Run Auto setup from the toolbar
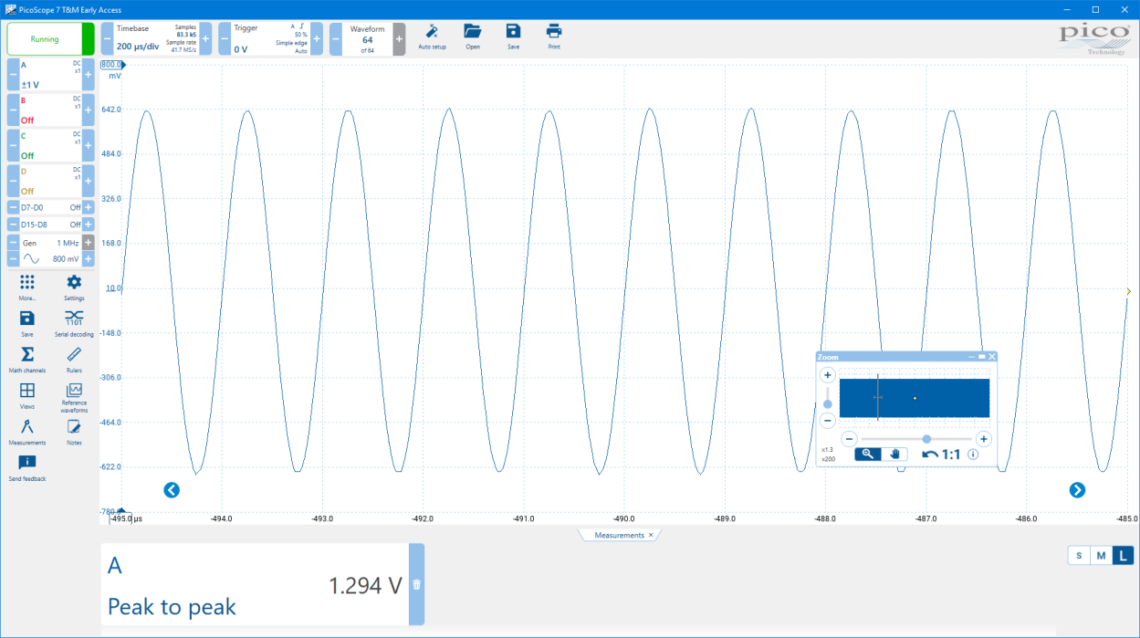Viewport: 1140px width, 638px height. tap(432, 33)
